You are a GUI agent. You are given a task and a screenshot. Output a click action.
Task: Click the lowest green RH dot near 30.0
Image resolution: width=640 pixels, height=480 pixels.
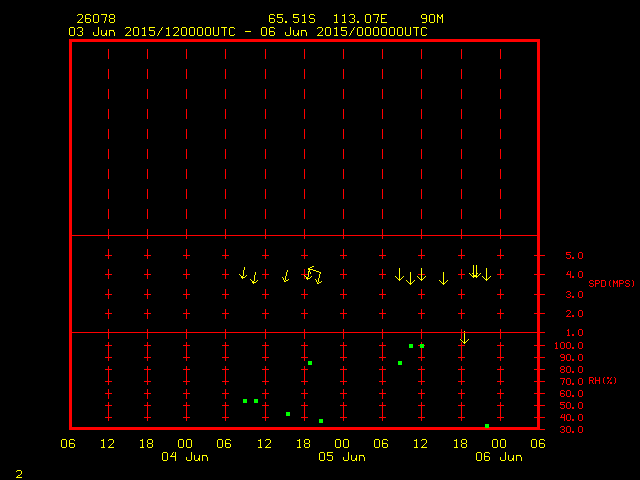[x=487, y=426]
